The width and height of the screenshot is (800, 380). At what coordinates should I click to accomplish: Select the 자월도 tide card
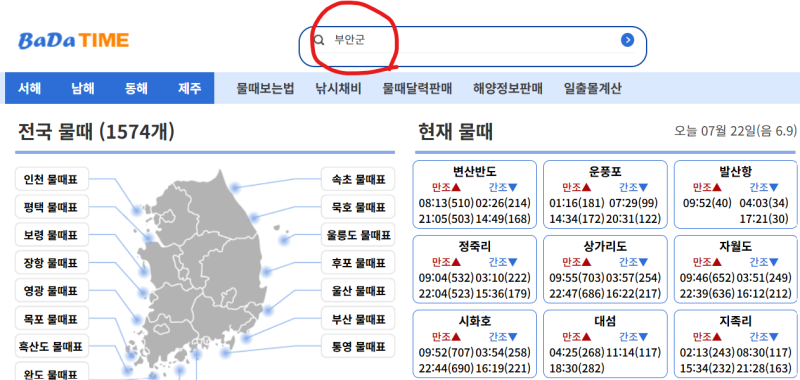point(736,269)
